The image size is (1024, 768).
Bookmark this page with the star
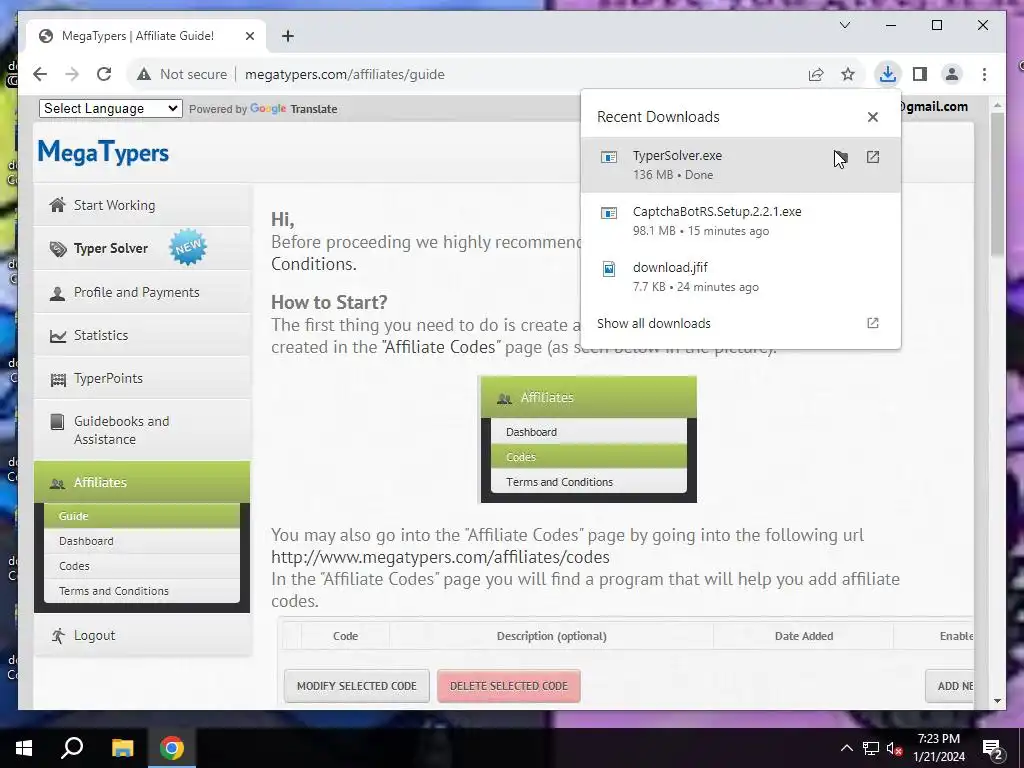point(848,74)
